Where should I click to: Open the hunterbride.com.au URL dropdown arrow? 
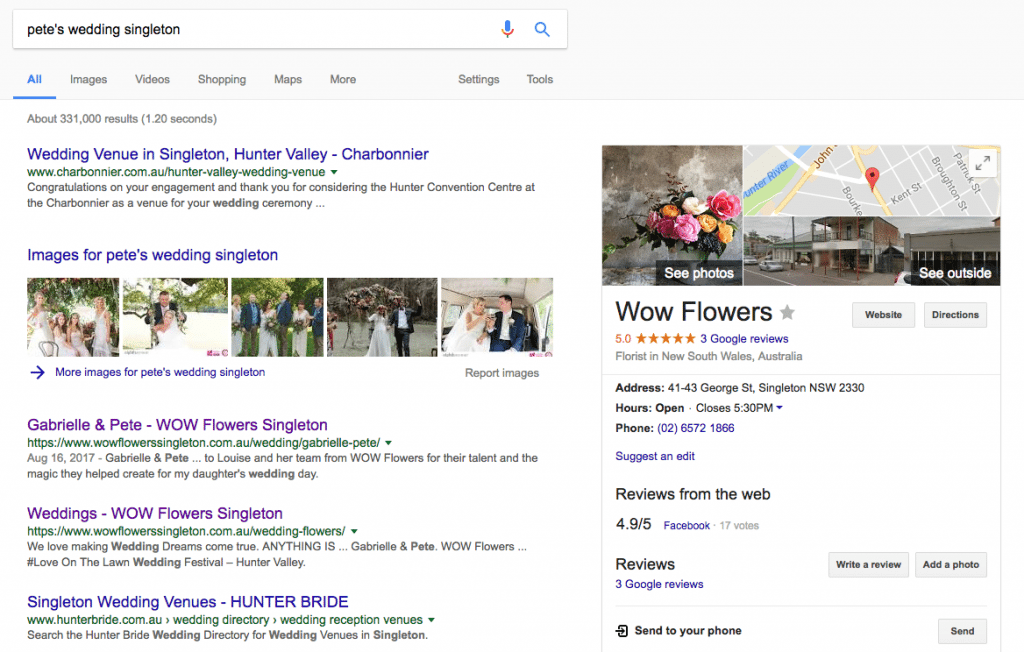pos(431,620)
